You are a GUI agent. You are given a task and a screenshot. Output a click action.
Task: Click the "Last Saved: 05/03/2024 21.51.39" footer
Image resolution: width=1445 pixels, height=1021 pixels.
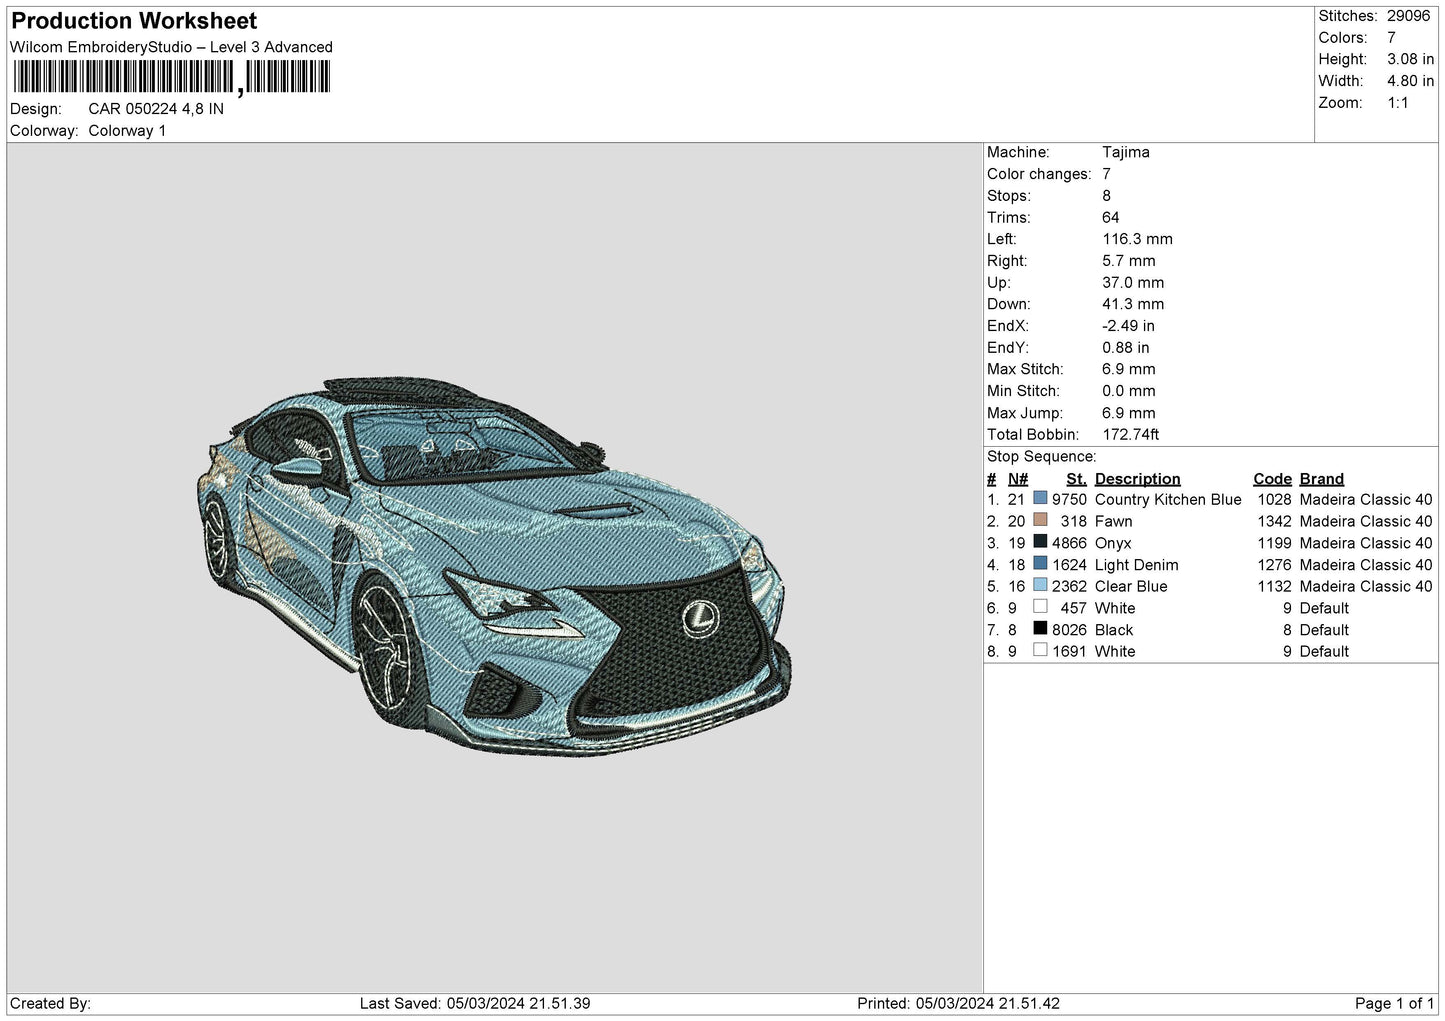pos(475,1003)
